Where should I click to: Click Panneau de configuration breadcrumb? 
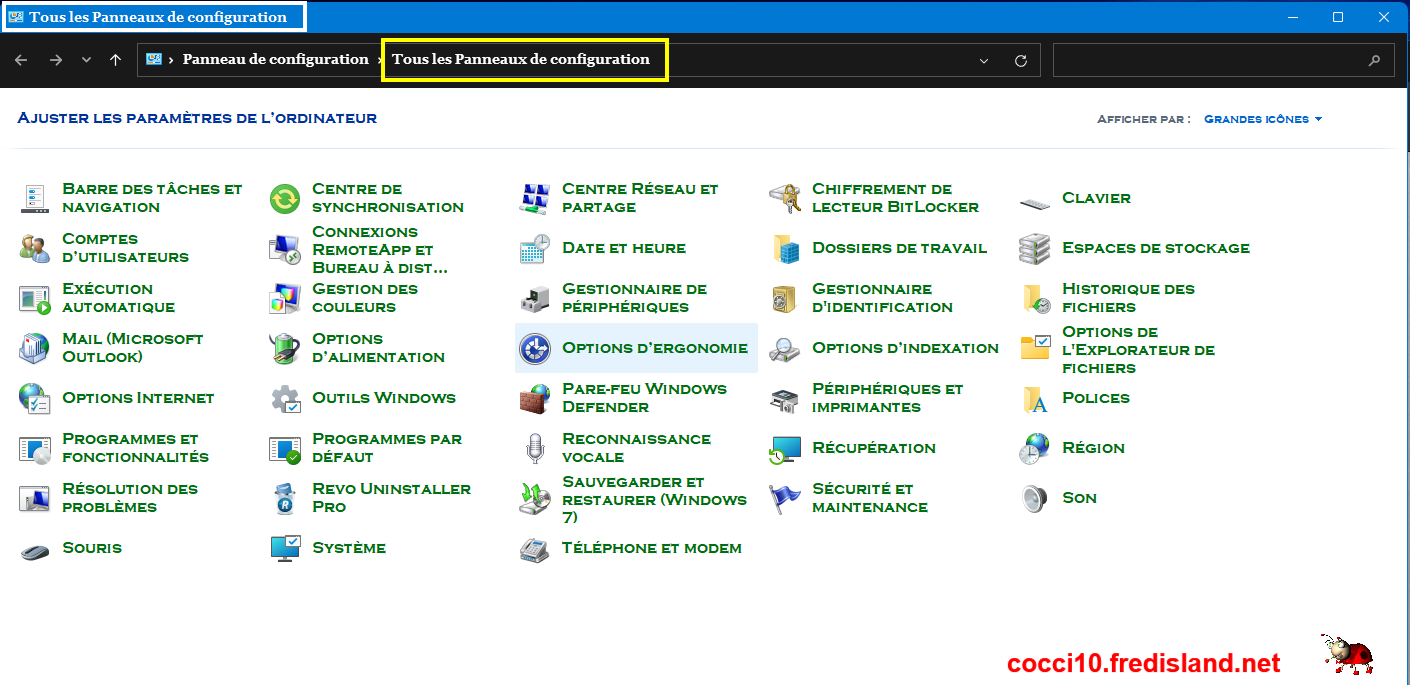pos(275,59)
